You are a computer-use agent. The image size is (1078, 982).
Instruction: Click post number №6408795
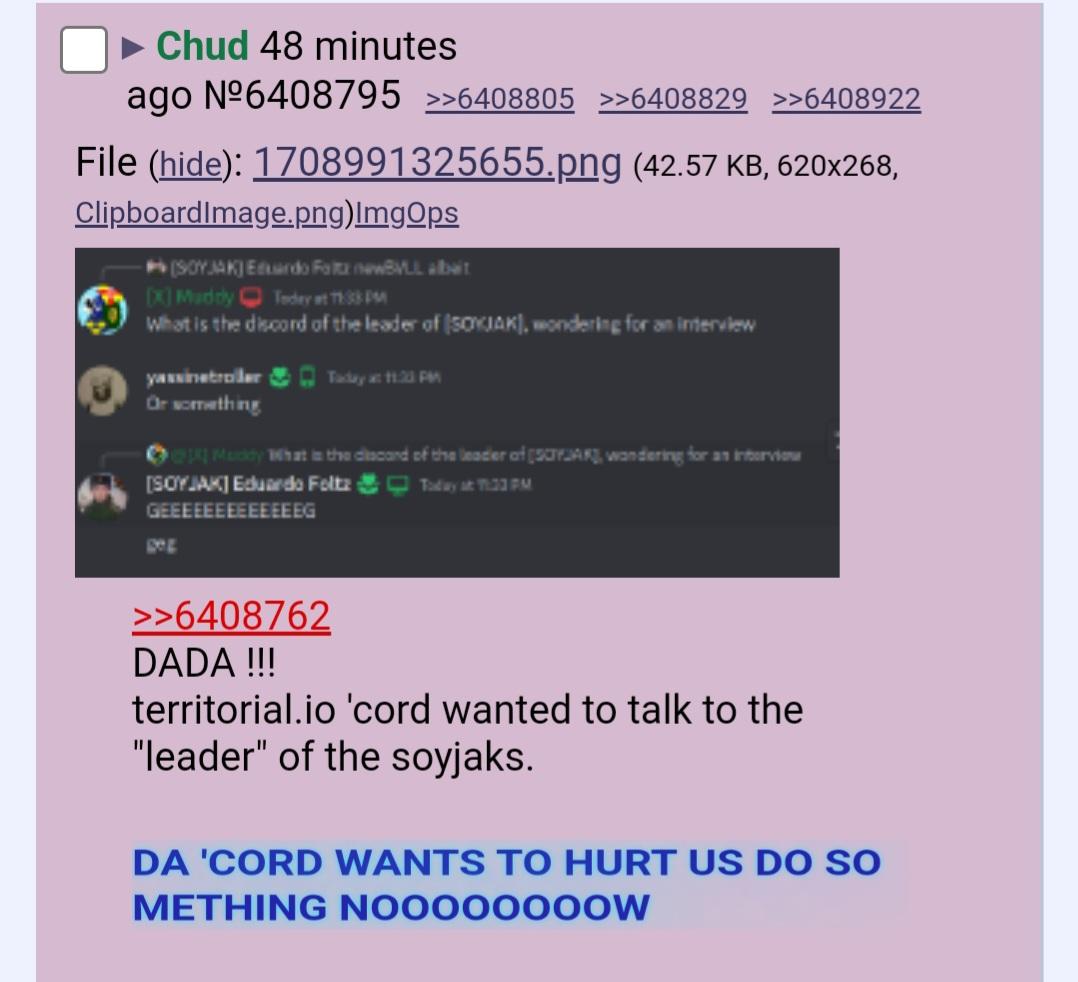tap(302, 96)
